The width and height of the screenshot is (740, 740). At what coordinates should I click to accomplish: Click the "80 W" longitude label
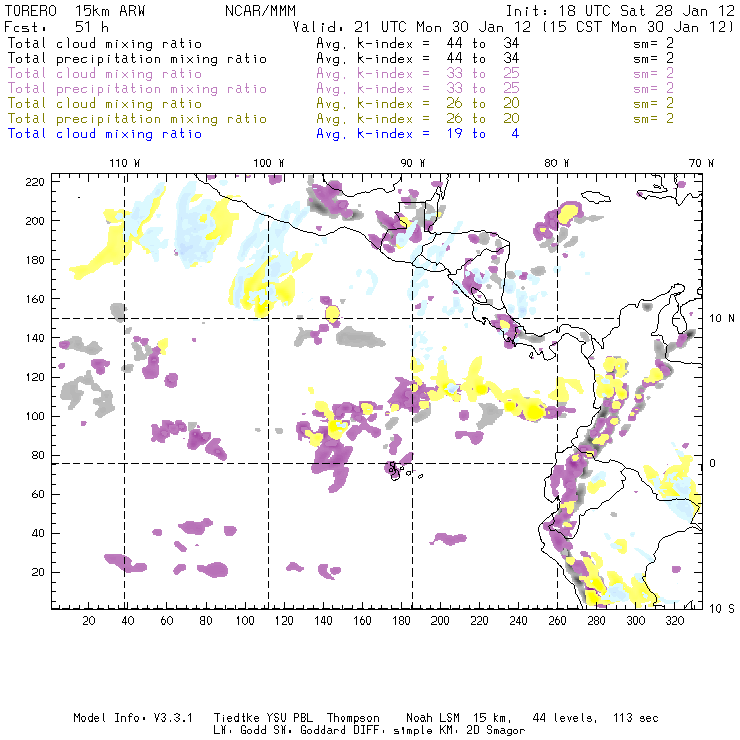(x=556, y=163)
